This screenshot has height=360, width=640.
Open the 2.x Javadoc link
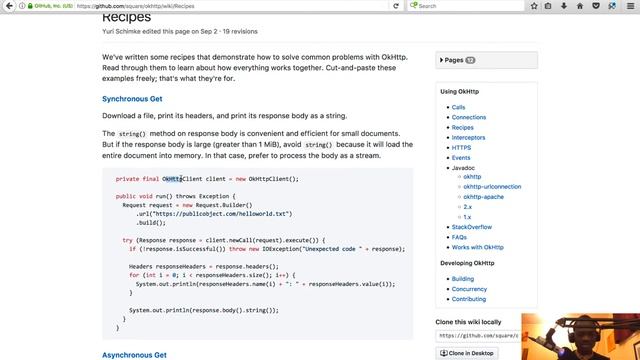467,207
